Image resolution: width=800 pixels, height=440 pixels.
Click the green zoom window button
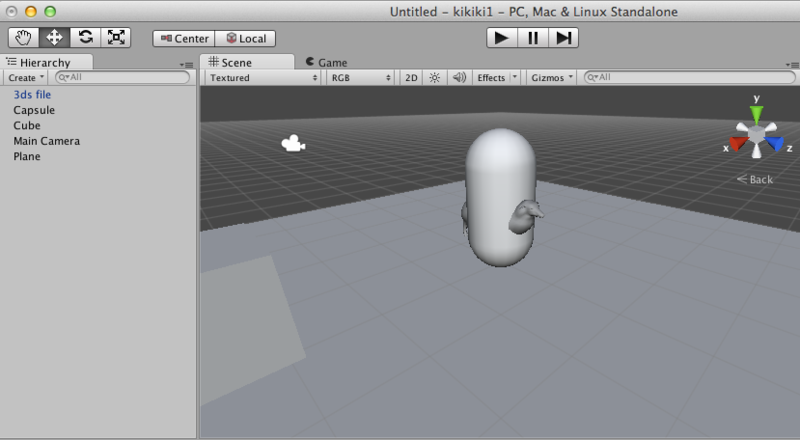tap(50, 11)
